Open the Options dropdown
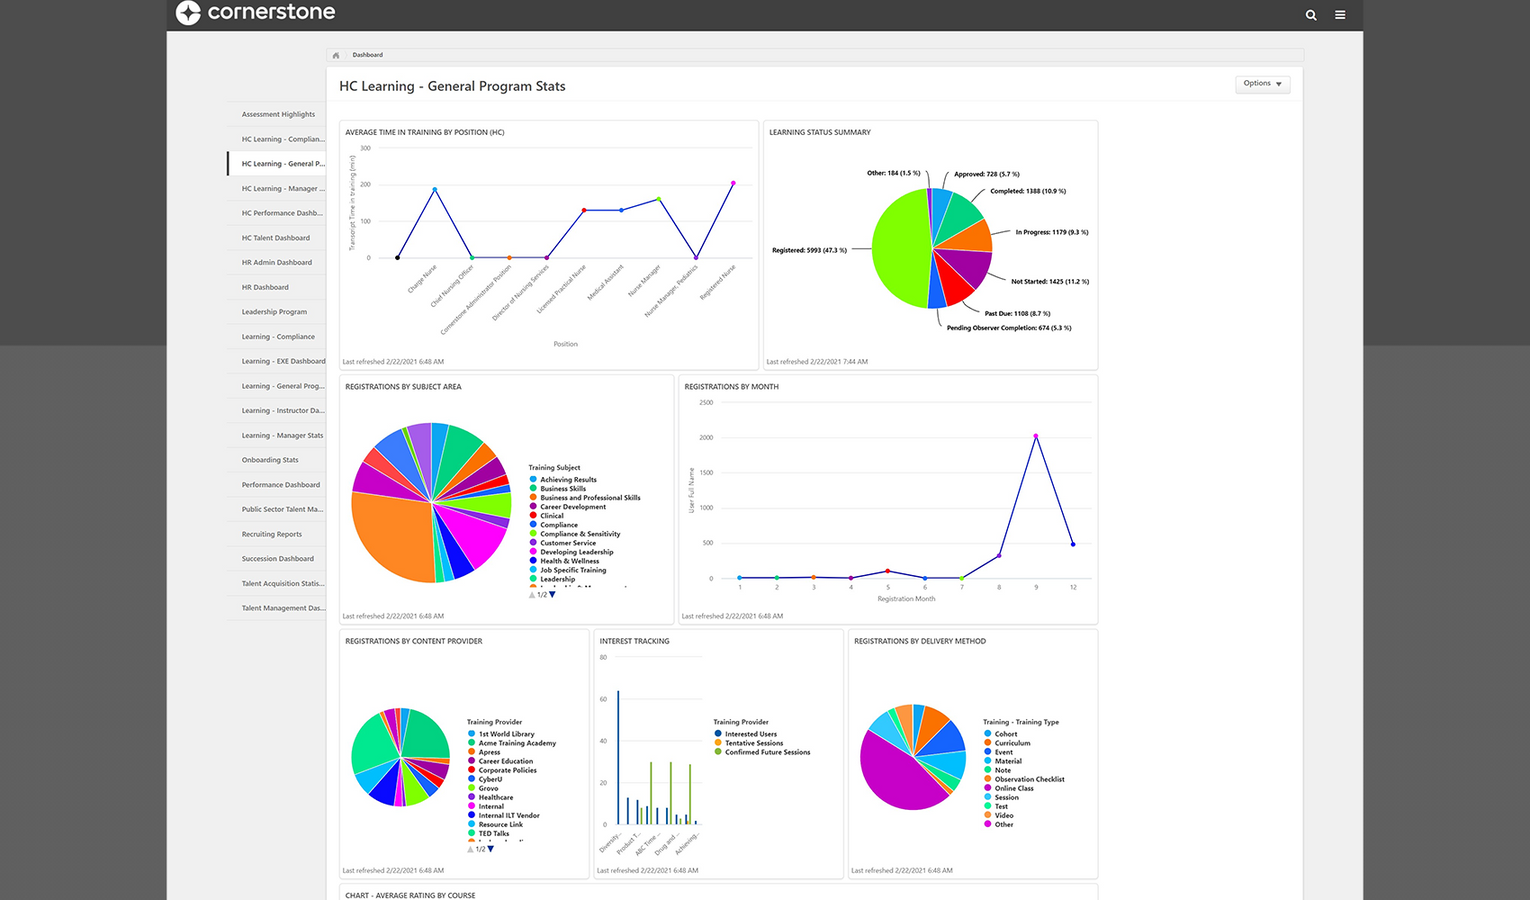Screen dimensions: 1530x900 coord(1263,84)
